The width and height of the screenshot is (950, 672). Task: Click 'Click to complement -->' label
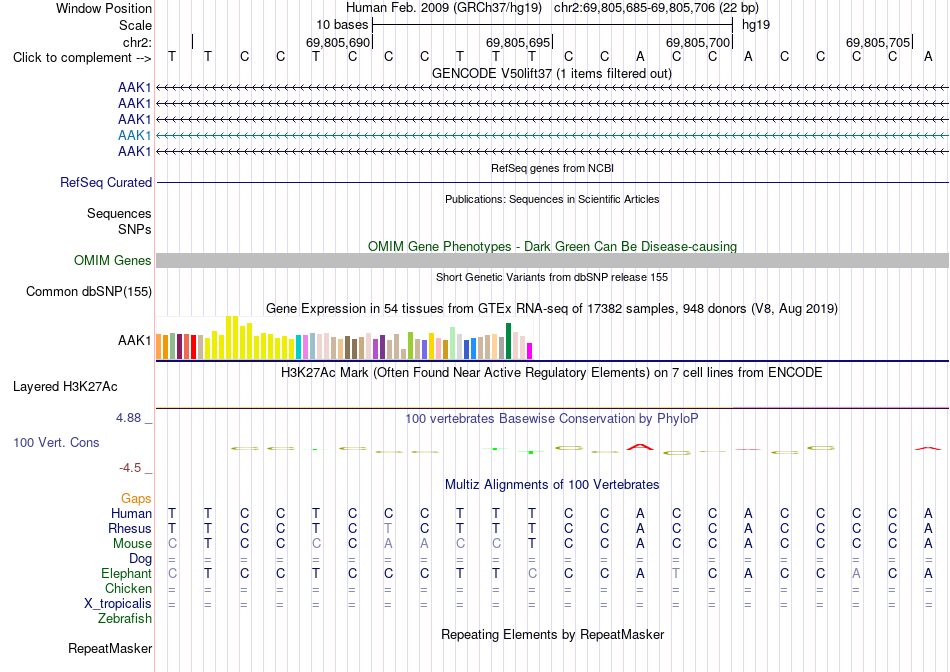pos(82,58)
